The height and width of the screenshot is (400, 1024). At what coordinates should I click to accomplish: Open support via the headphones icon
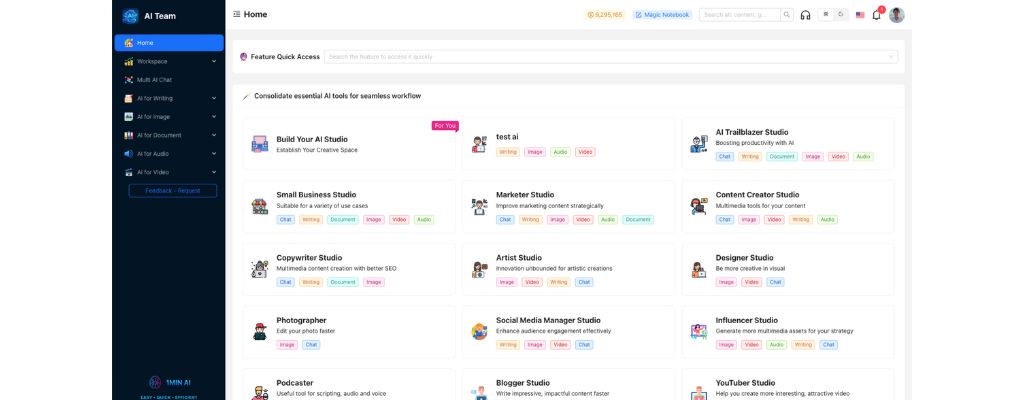point(806,15)
